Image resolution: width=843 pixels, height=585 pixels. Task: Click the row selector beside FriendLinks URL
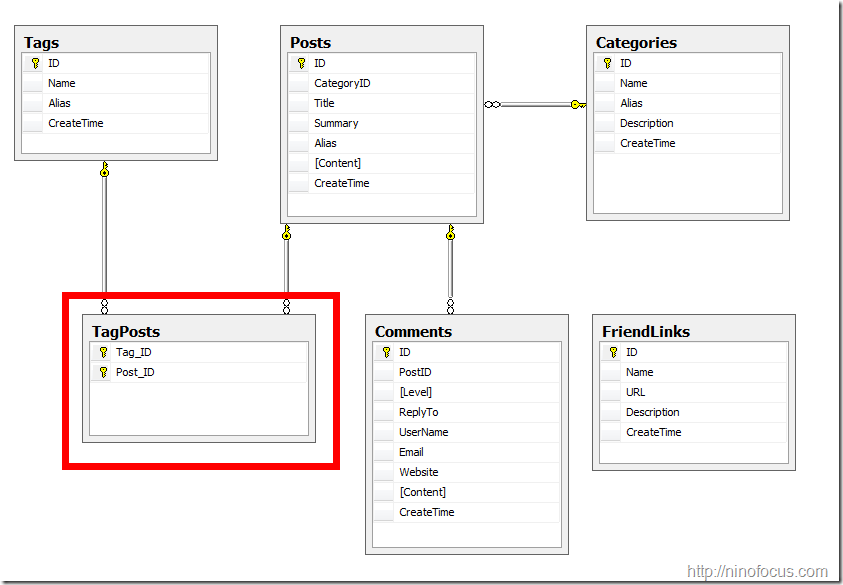coord(611,392)
